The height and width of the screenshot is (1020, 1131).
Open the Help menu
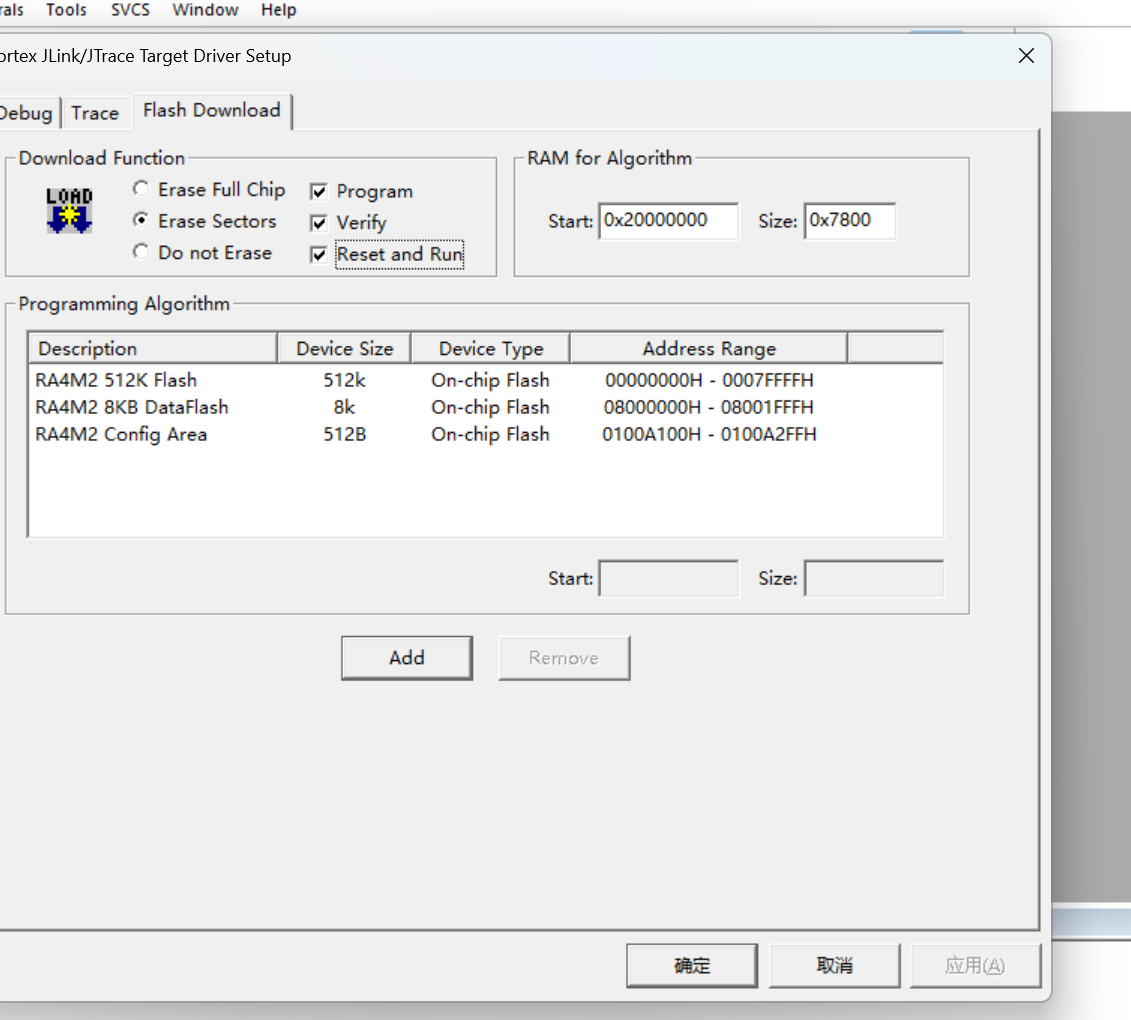[278, 10]
